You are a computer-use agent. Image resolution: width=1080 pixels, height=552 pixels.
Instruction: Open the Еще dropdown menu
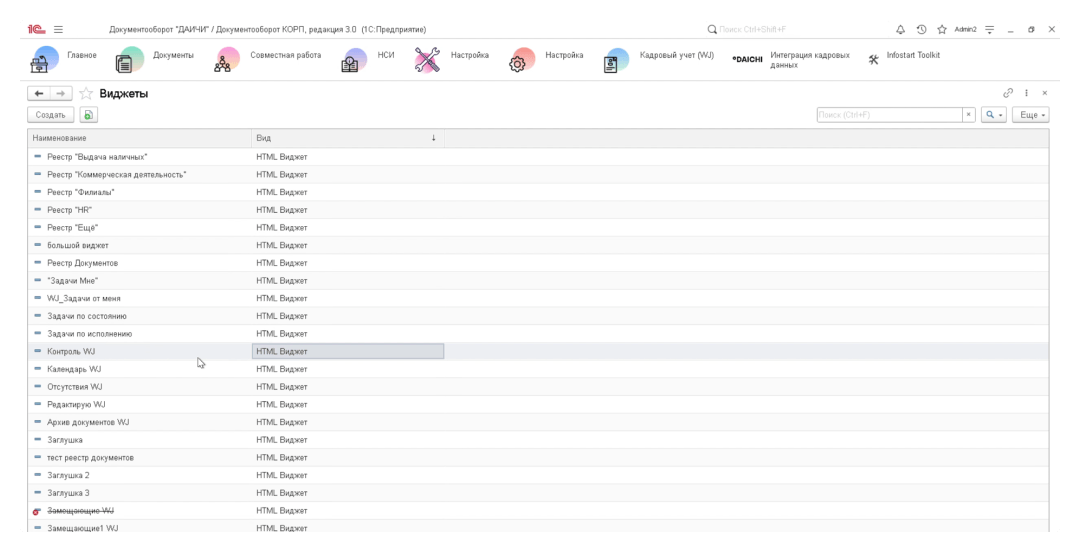point(1030,115)
